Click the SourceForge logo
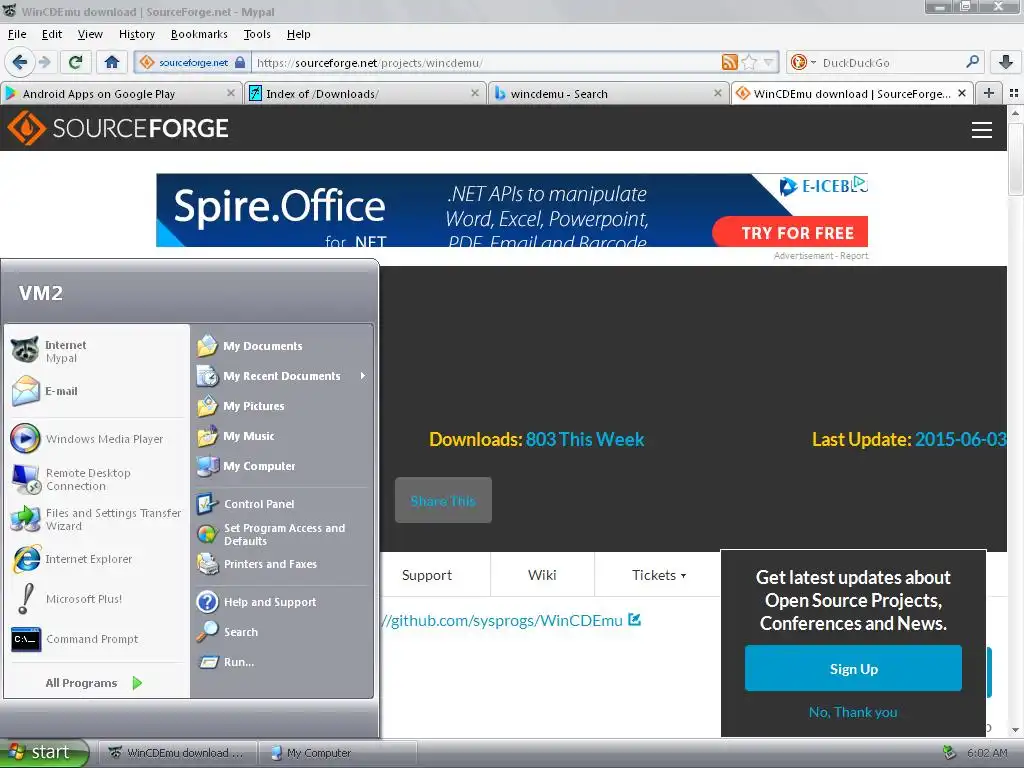This screenshot has height=768, width=1024. [x=118, y=128]
